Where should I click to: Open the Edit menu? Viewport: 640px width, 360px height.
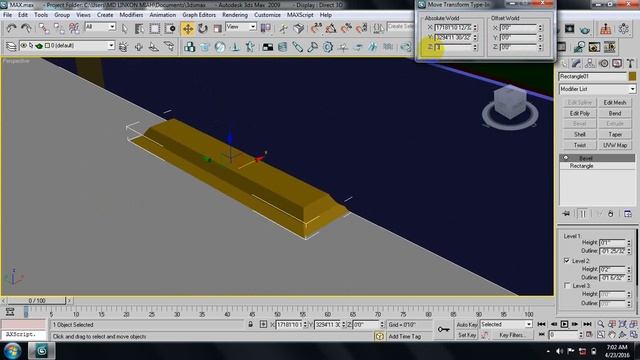coord(23,15)
